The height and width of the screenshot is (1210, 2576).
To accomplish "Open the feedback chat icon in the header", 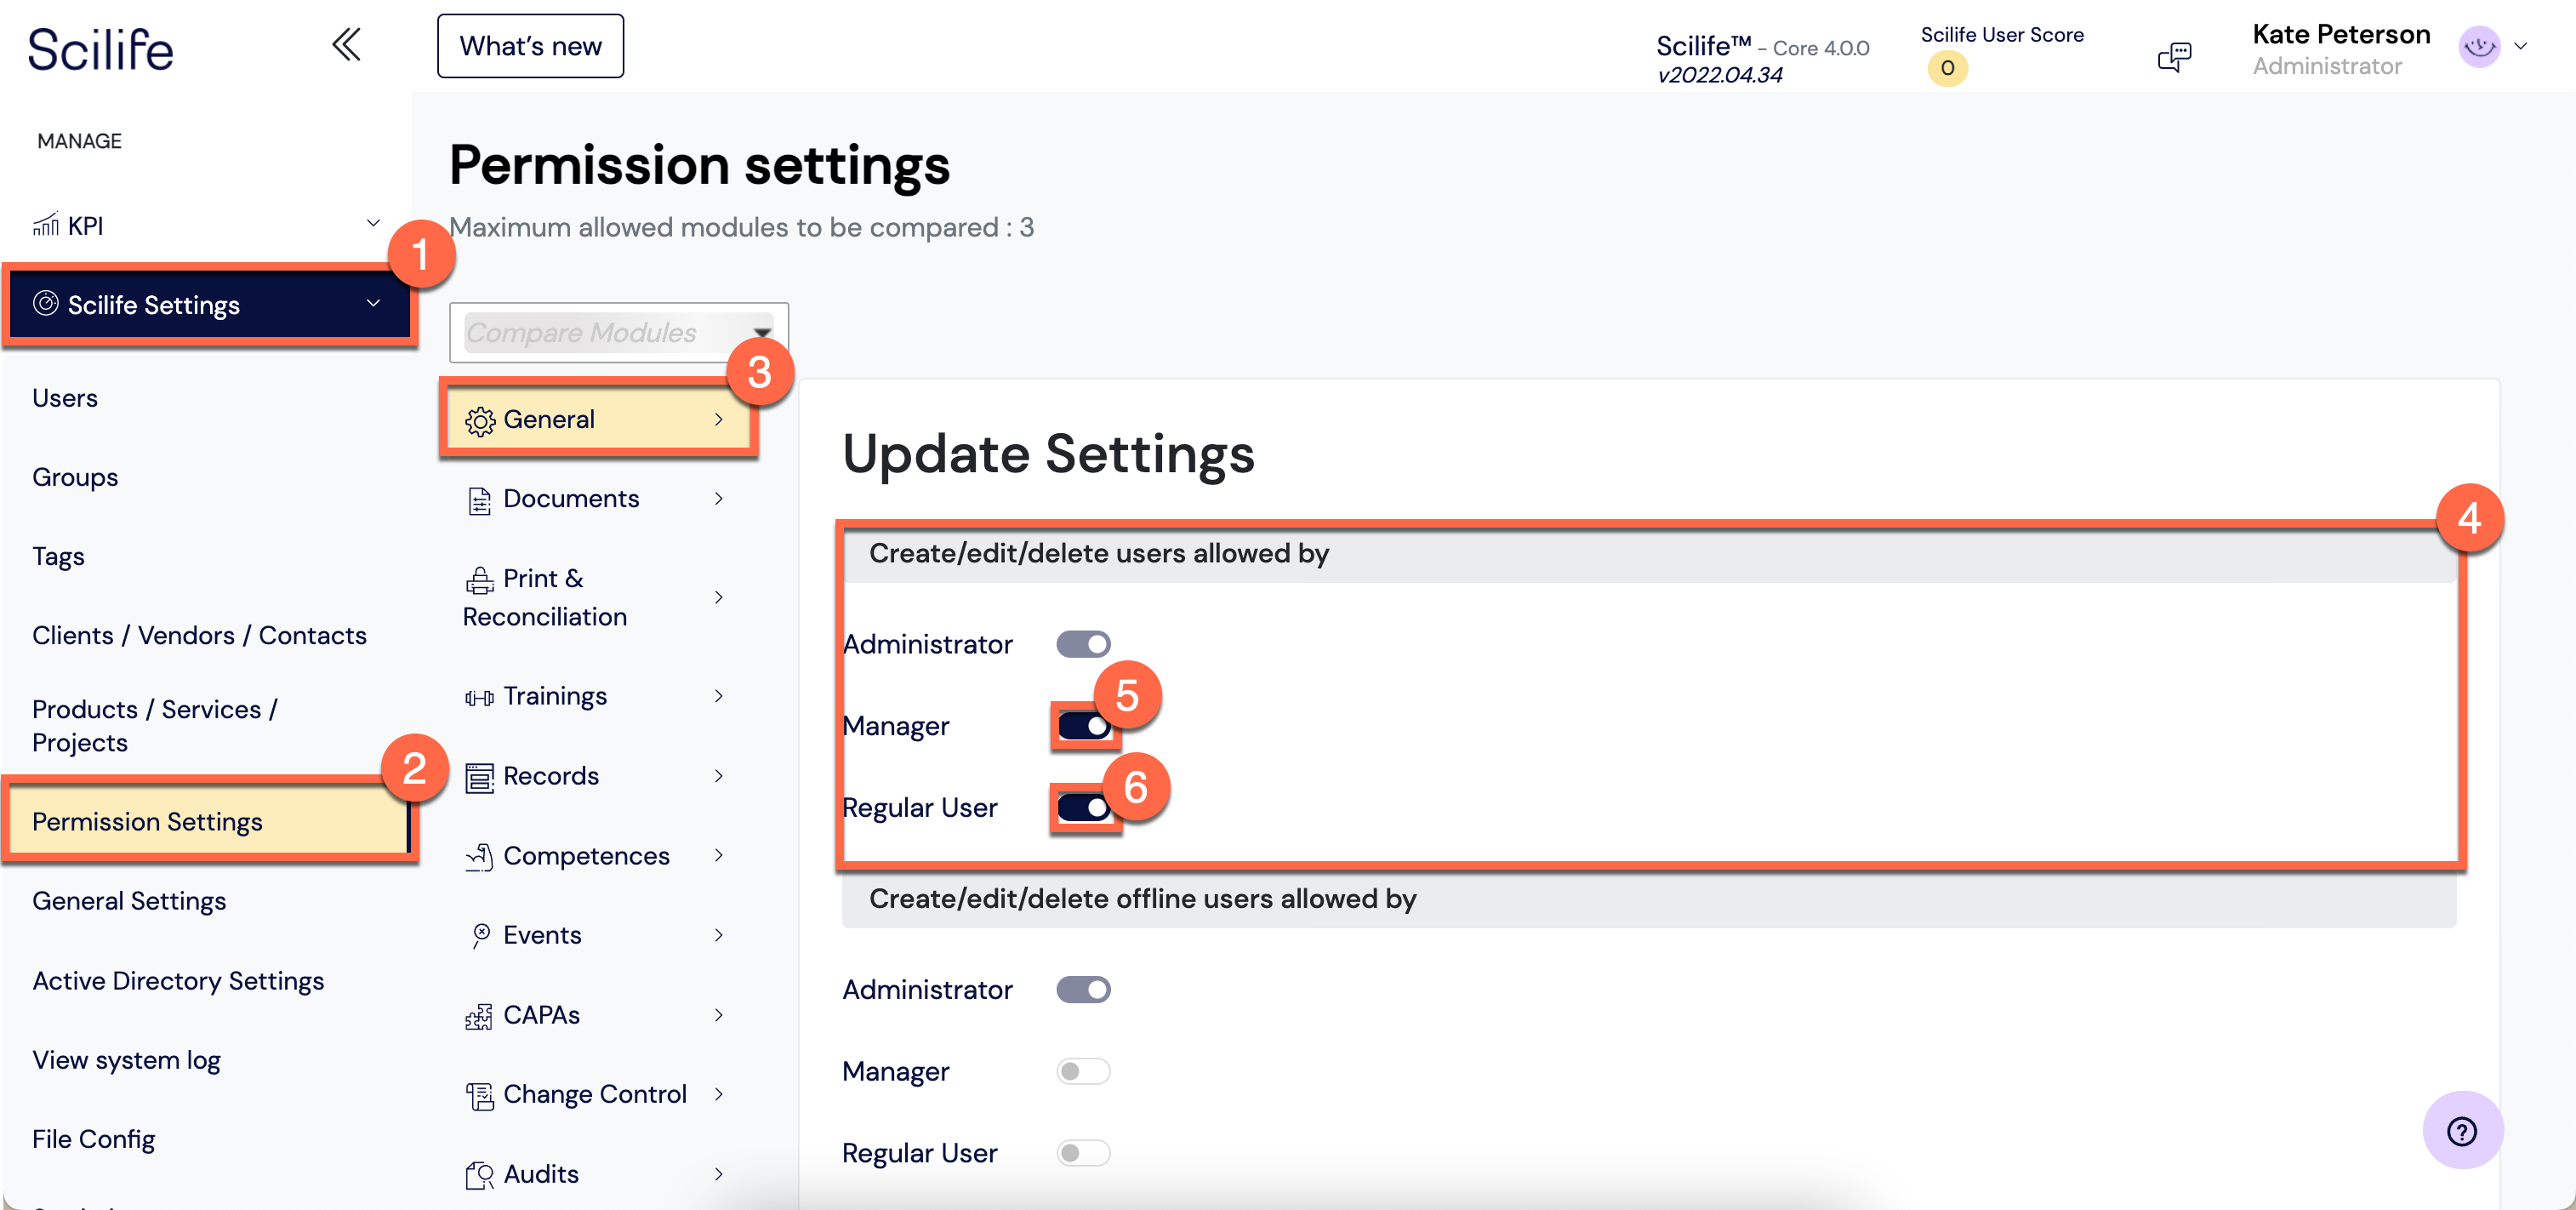I will tap(2175, 56).
